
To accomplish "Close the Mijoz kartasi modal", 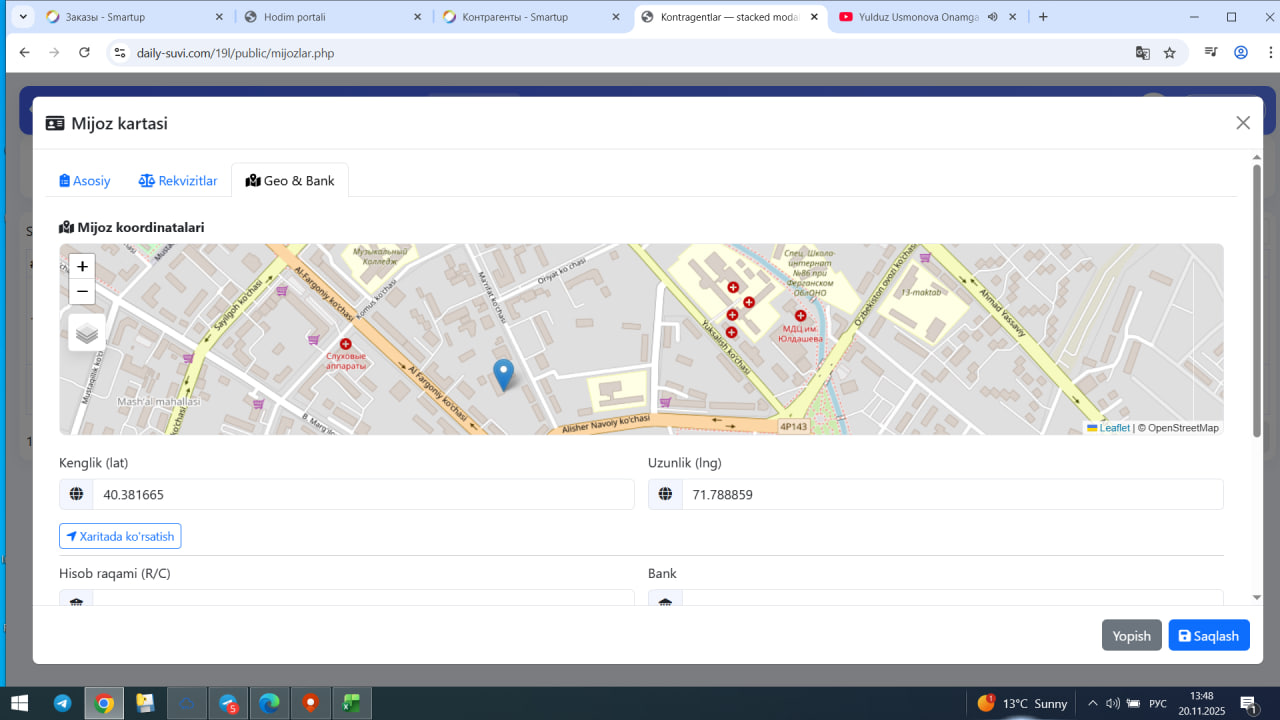I will (x=1243, y=123).
